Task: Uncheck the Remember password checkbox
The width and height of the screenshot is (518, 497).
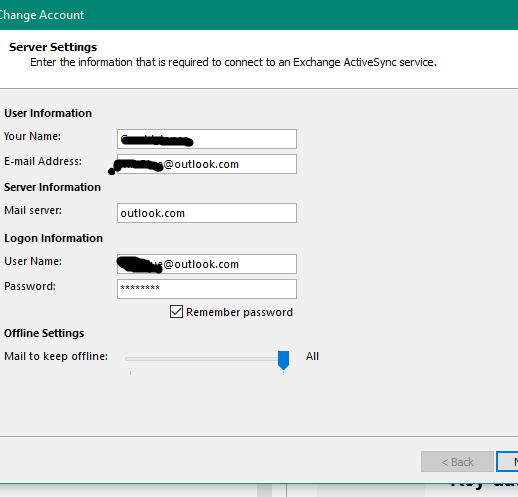Action: (x=176, y=312)
